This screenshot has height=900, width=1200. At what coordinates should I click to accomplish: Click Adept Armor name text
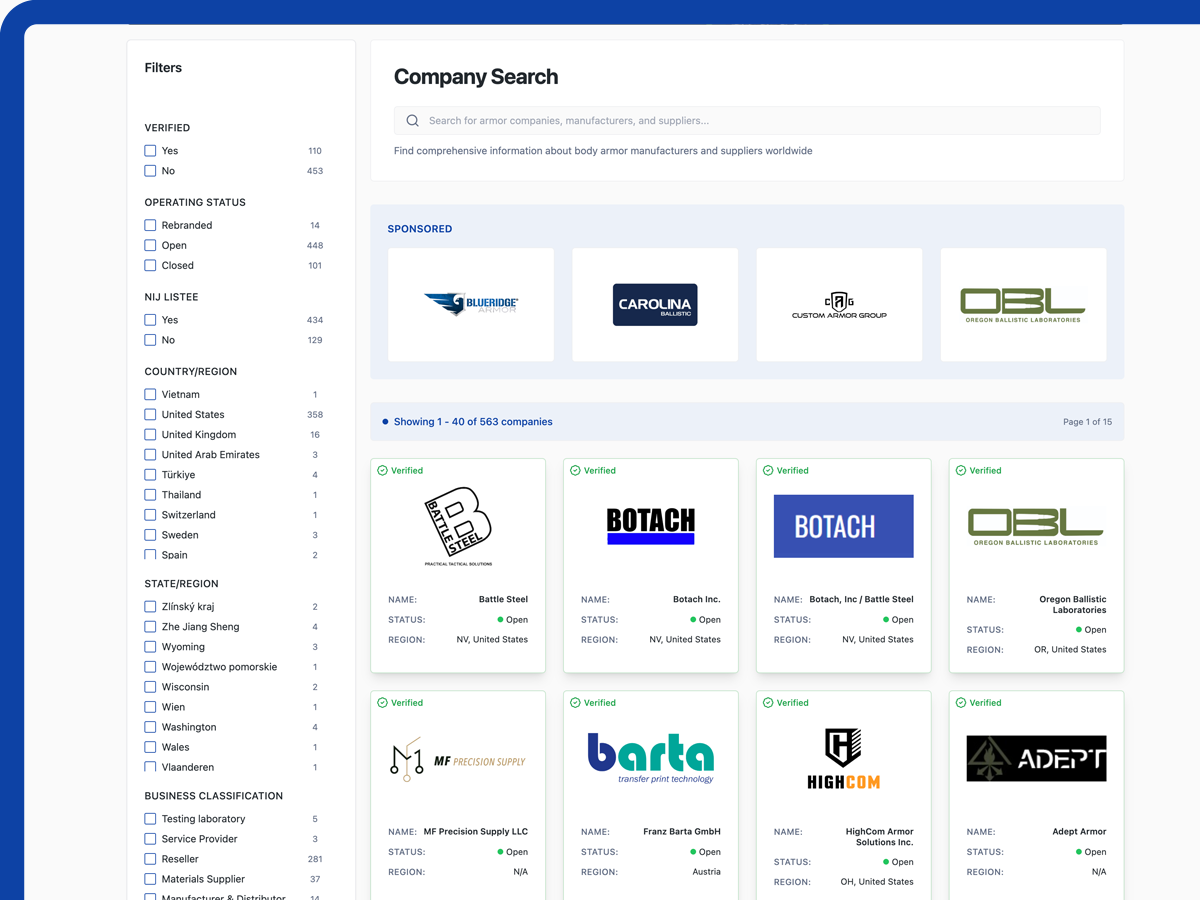click(x=1079, y=832)
